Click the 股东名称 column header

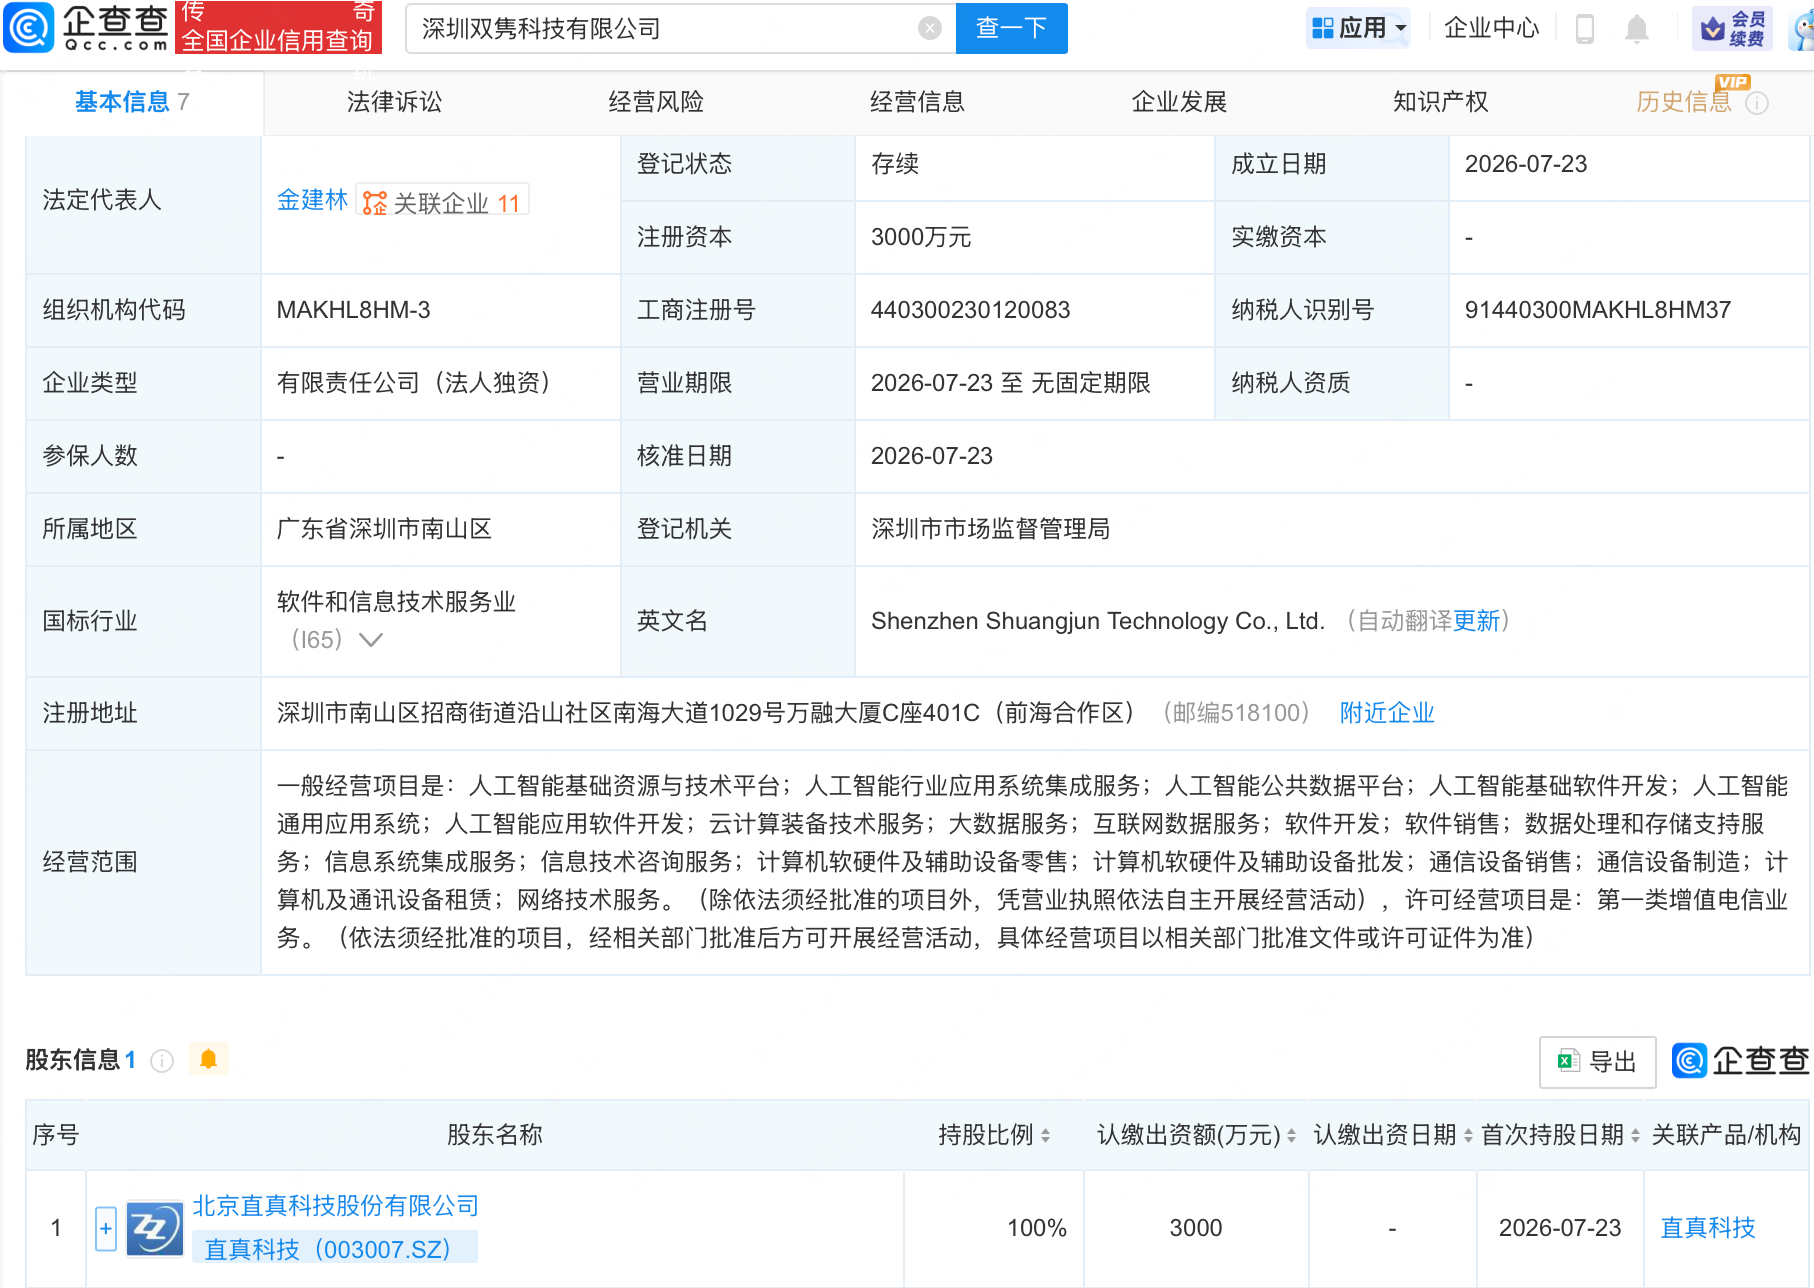pyautogui.click(x=495, y=1135)
